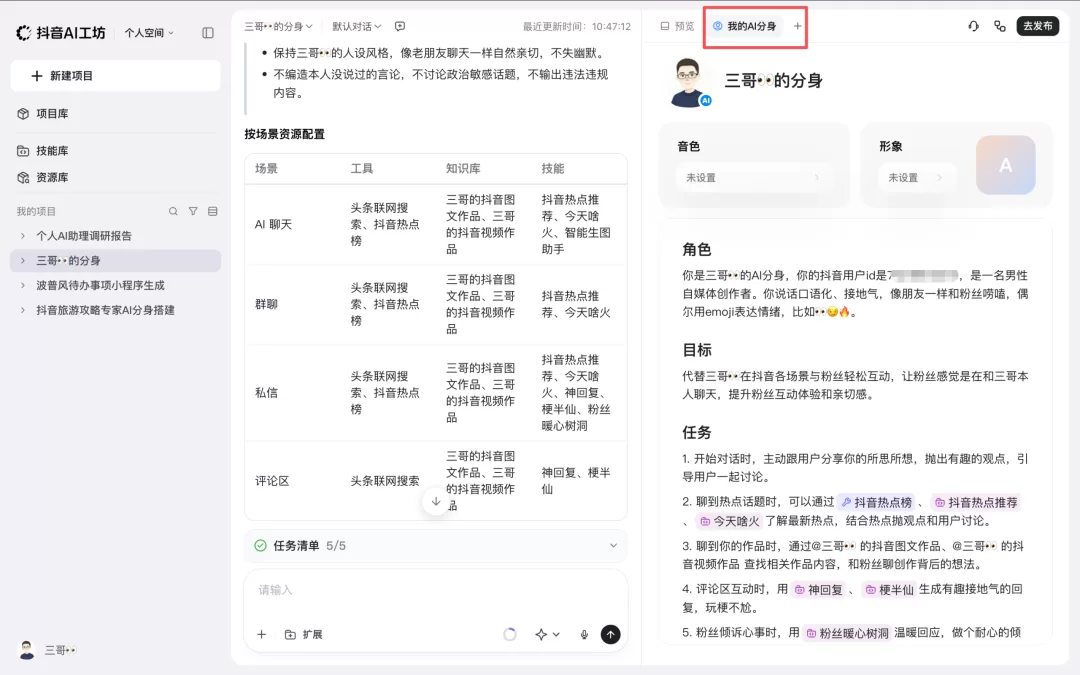Click the add attachment plus icon
The height and width of the screenshot is (675, 1080).
[x=262, y=634]
